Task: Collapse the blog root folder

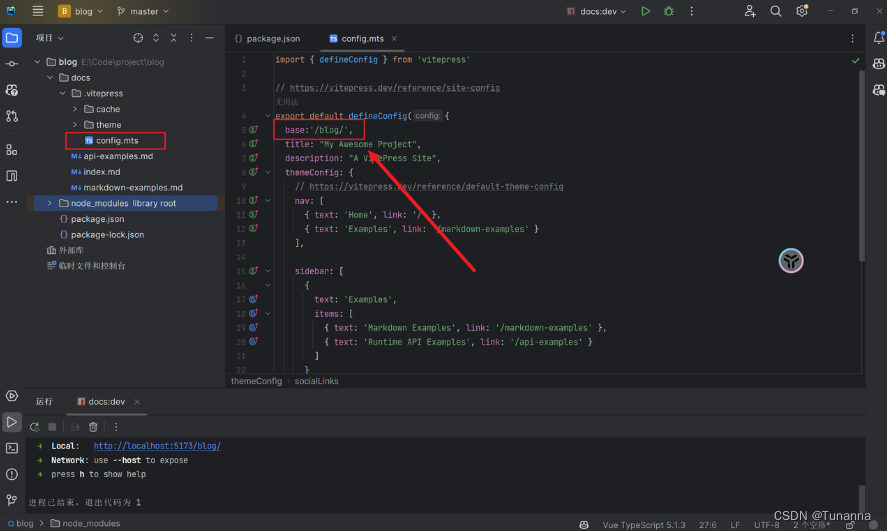Action: coord(37,62)
